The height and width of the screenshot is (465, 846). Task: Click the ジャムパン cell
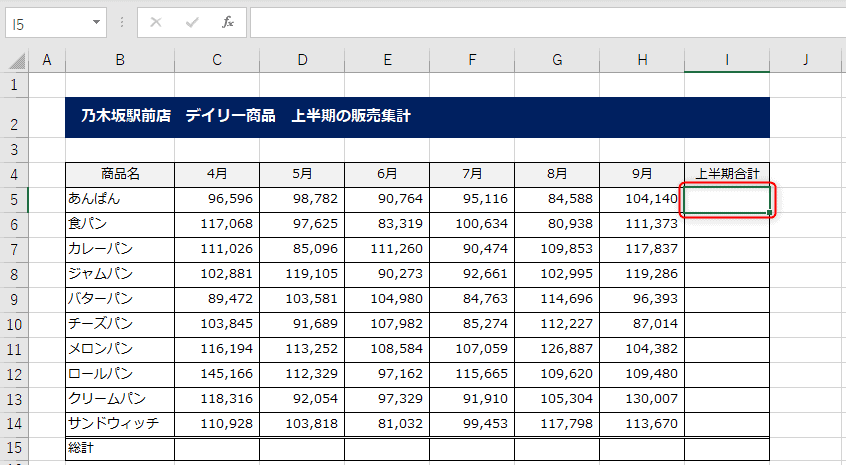click(120, 275)
